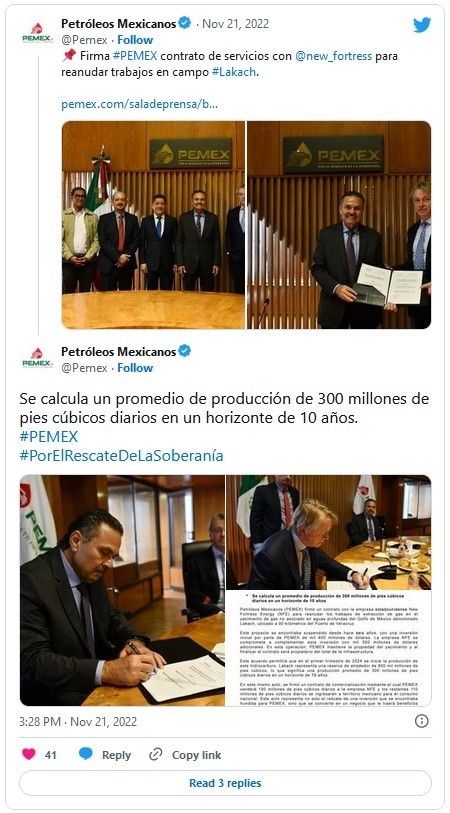Open the group photo of five men
450x813 pixels.
point(153,225)
